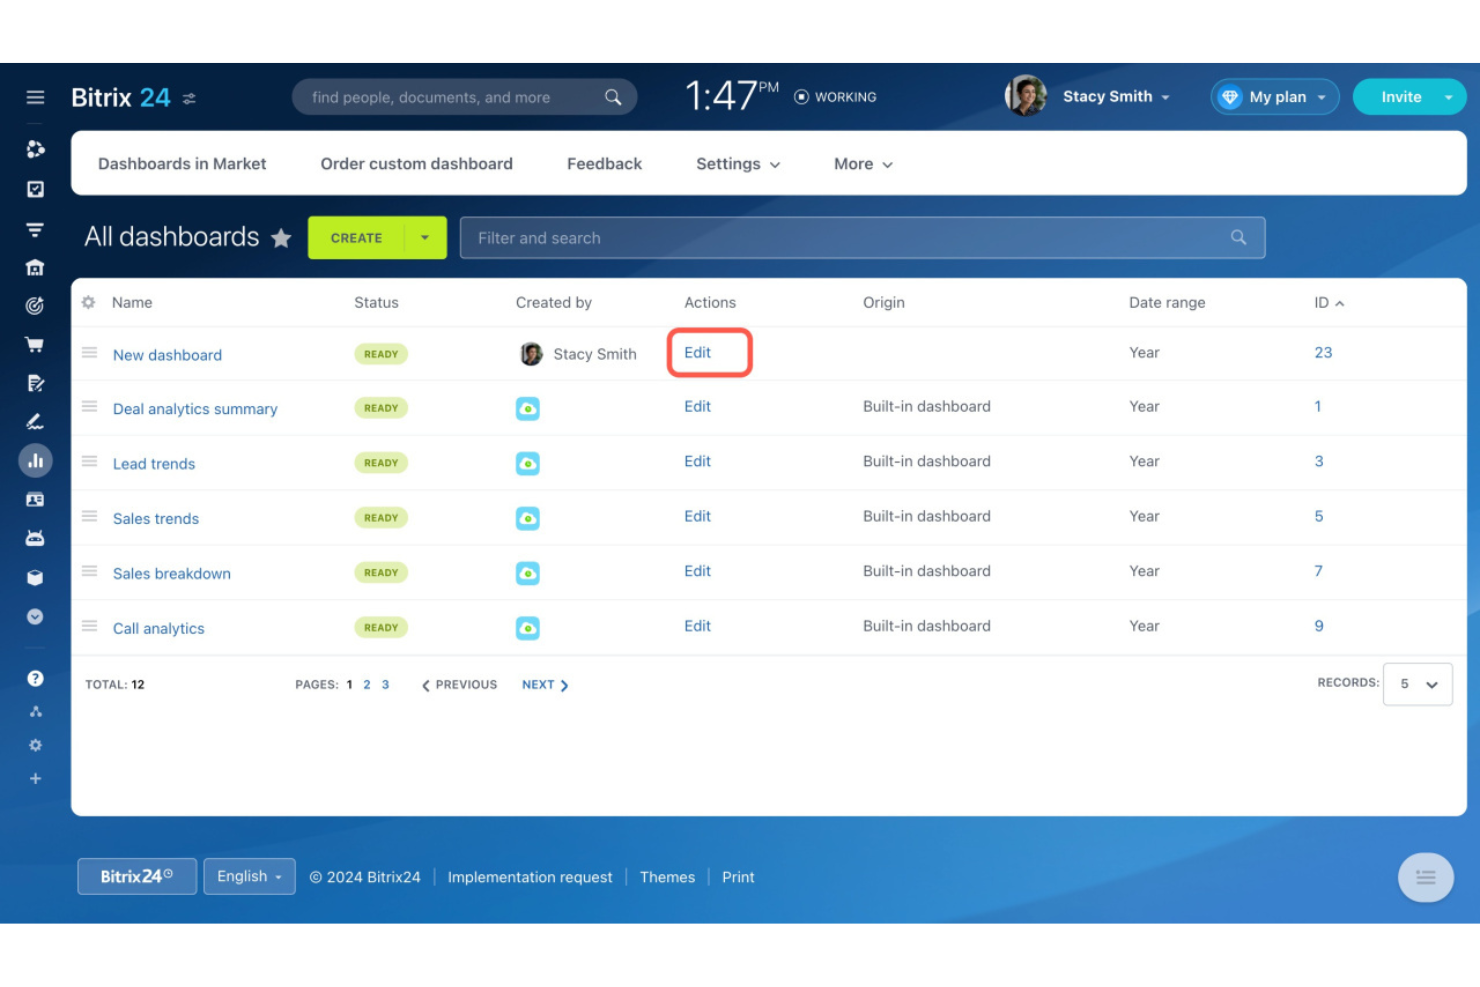The height and width of the screenshot is (987, 1480).
Task: Select the BI analytics bar chart icon
Action: (x=35, y=460)
